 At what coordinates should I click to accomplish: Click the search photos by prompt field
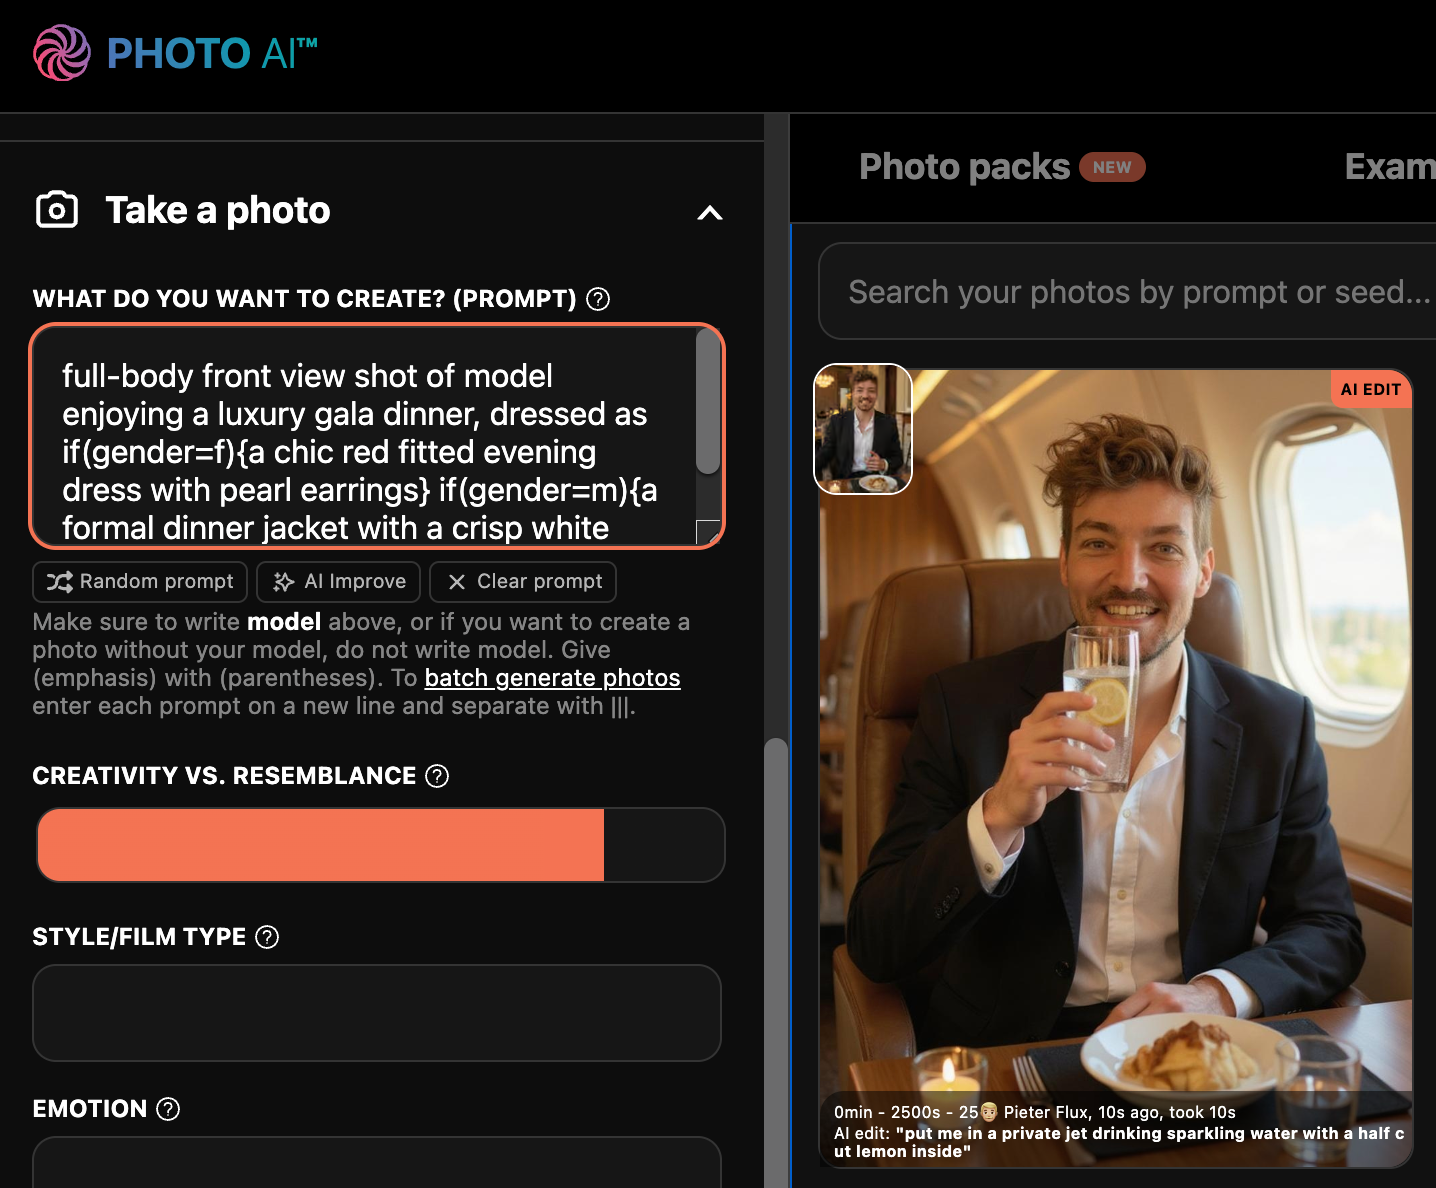(x=1130, y=292)
